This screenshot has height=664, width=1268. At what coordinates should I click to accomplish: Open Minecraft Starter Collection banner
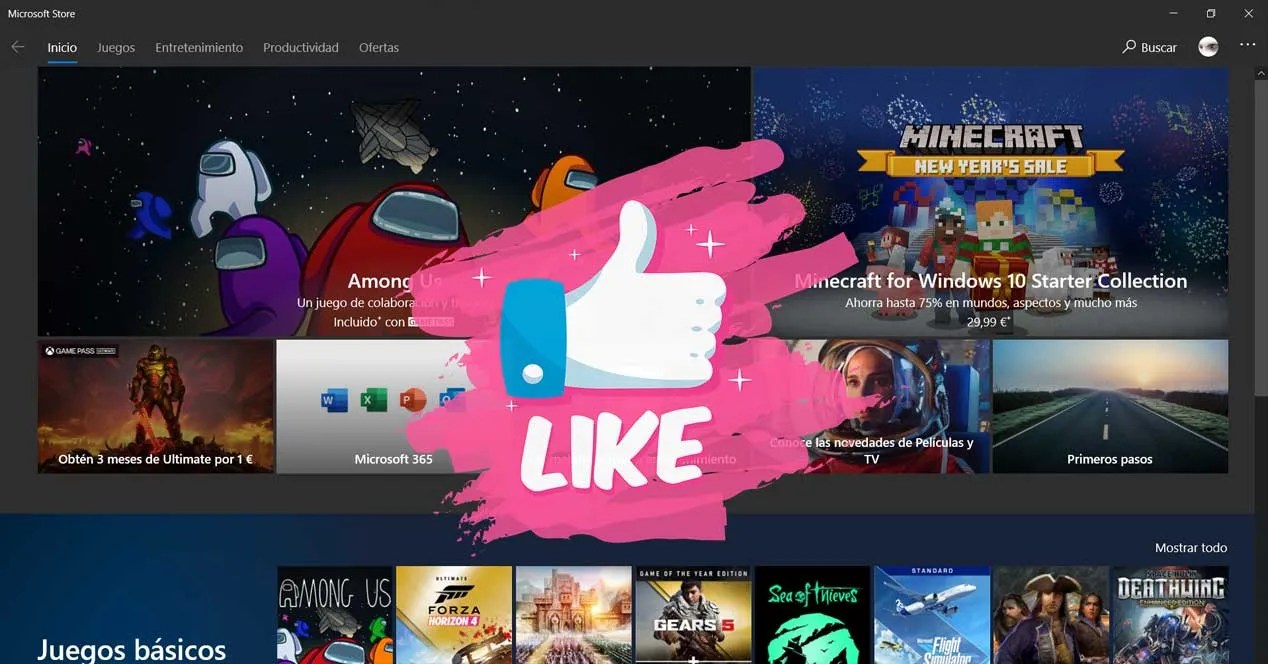[990, 202]
